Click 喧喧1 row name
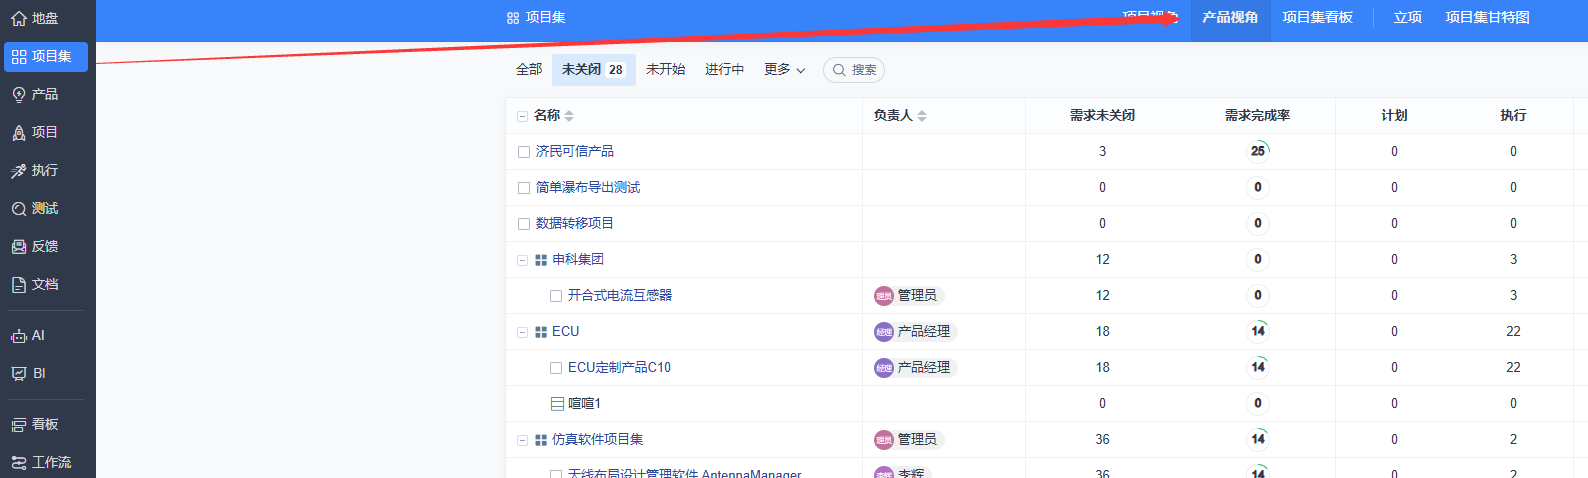Image resolution: width=1588 pixels, height=478 pixels. (x=584, y=404)
